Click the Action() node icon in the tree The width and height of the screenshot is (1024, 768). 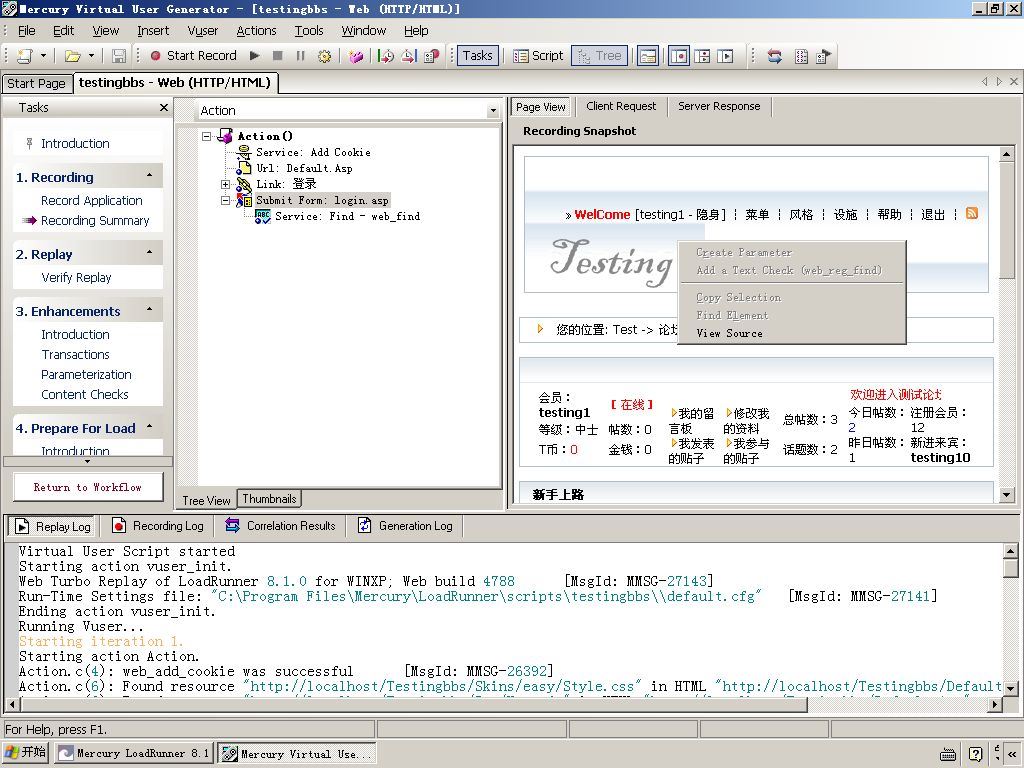[x=225, y=136]
